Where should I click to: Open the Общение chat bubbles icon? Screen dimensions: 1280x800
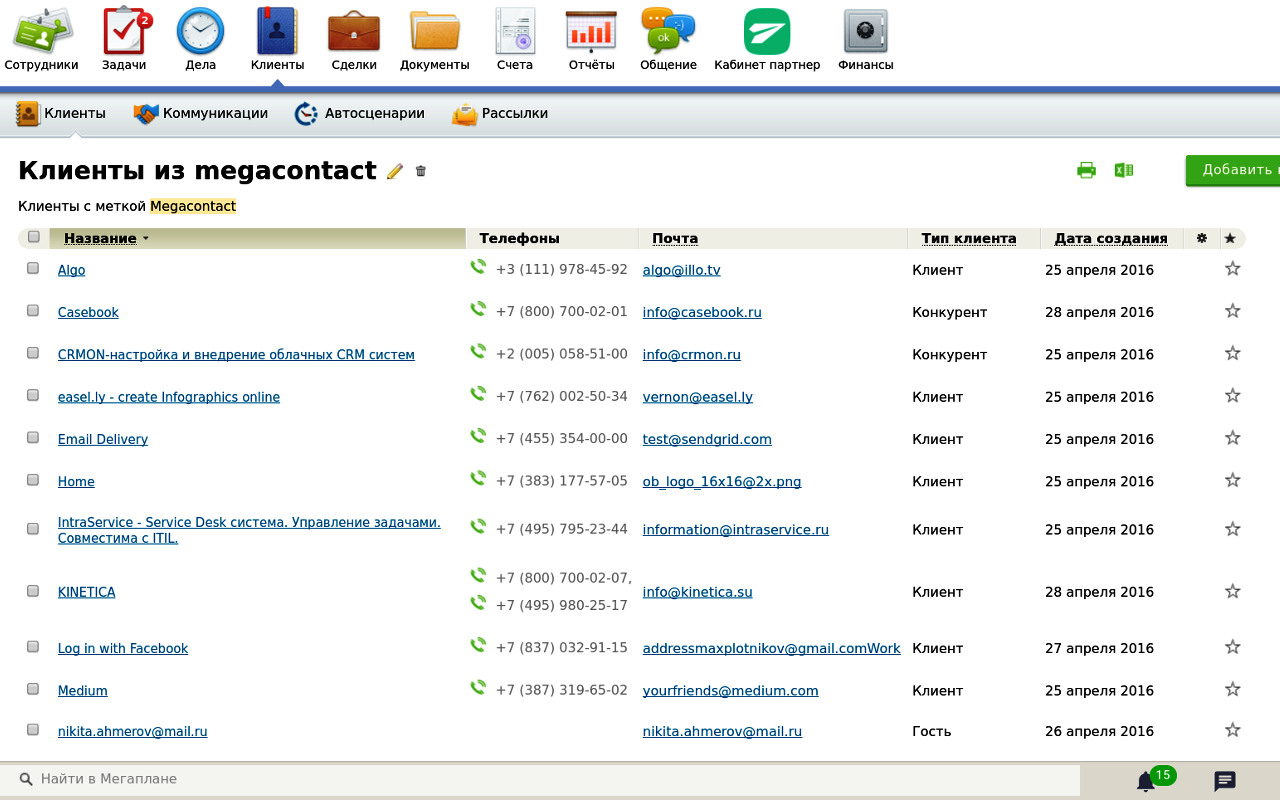(668, 40)
